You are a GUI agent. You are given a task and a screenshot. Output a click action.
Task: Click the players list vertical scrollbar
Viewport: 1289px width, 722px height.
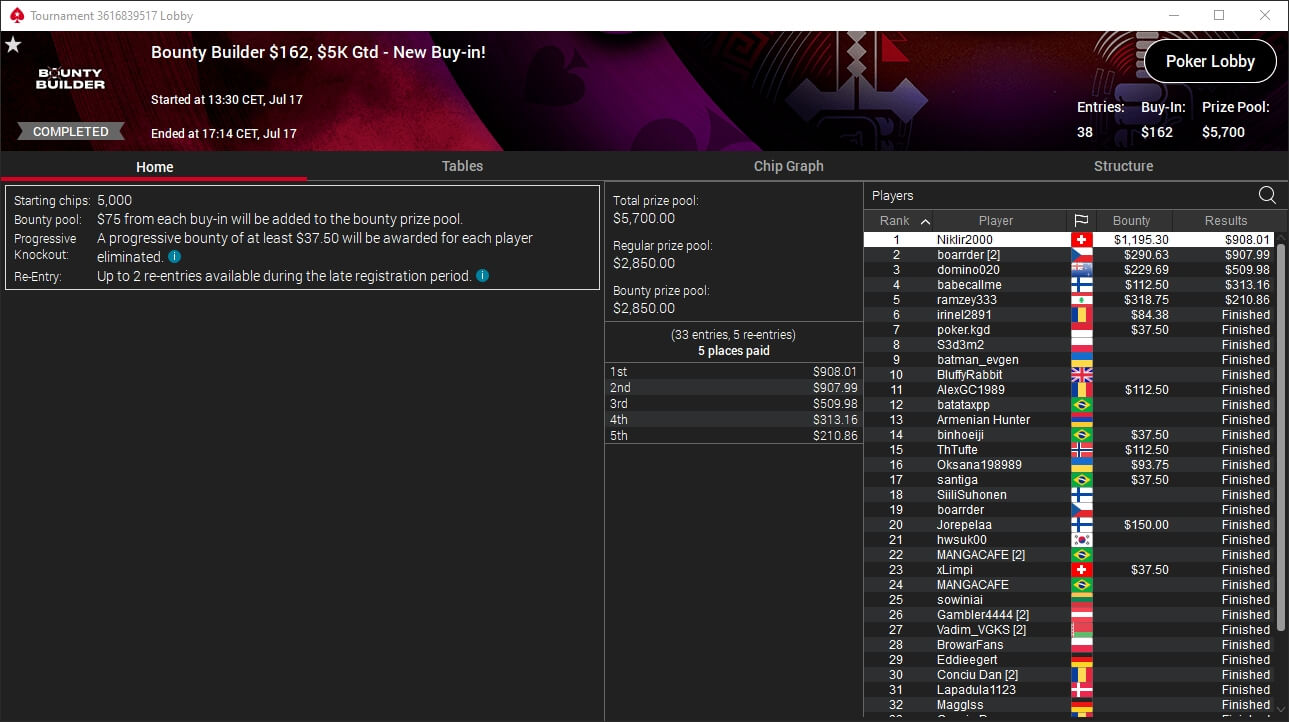1281,438
